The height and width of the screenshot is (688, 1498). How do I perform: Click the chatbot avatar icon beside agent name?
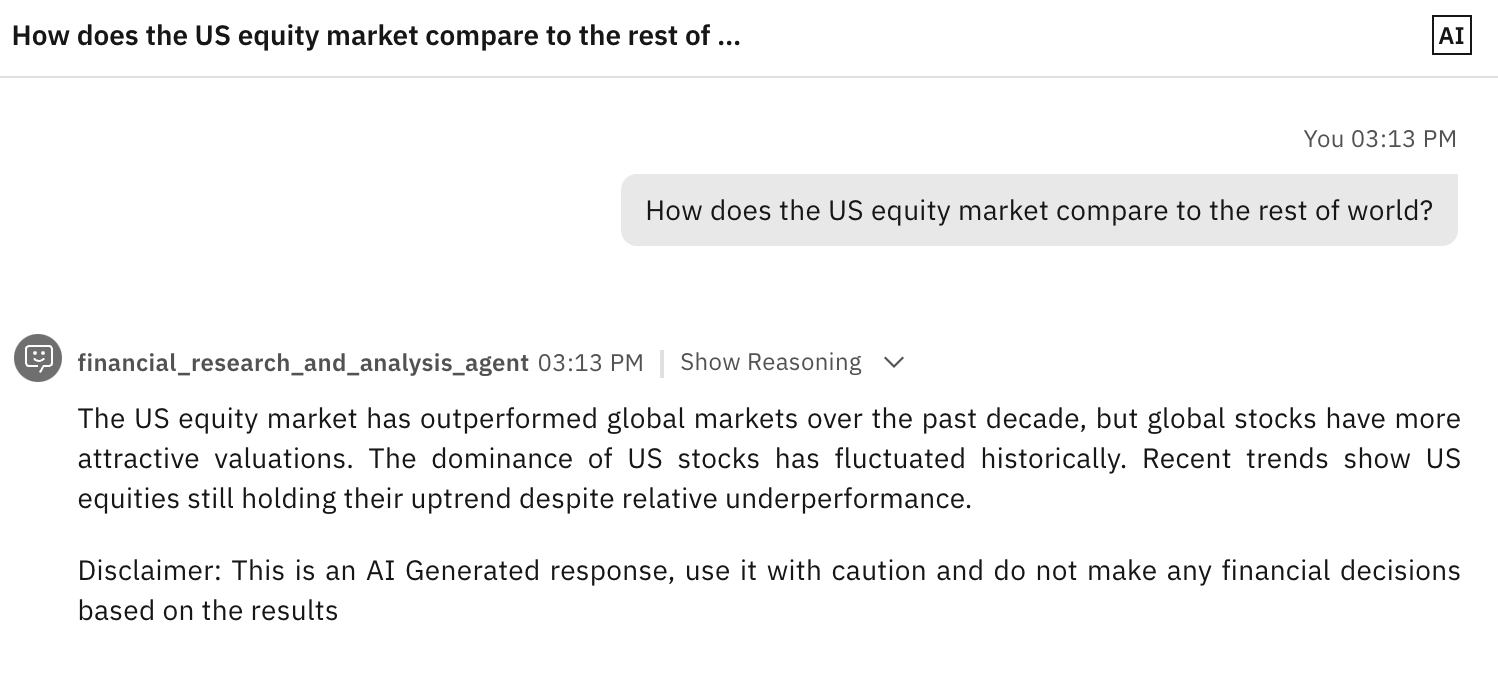38,358
